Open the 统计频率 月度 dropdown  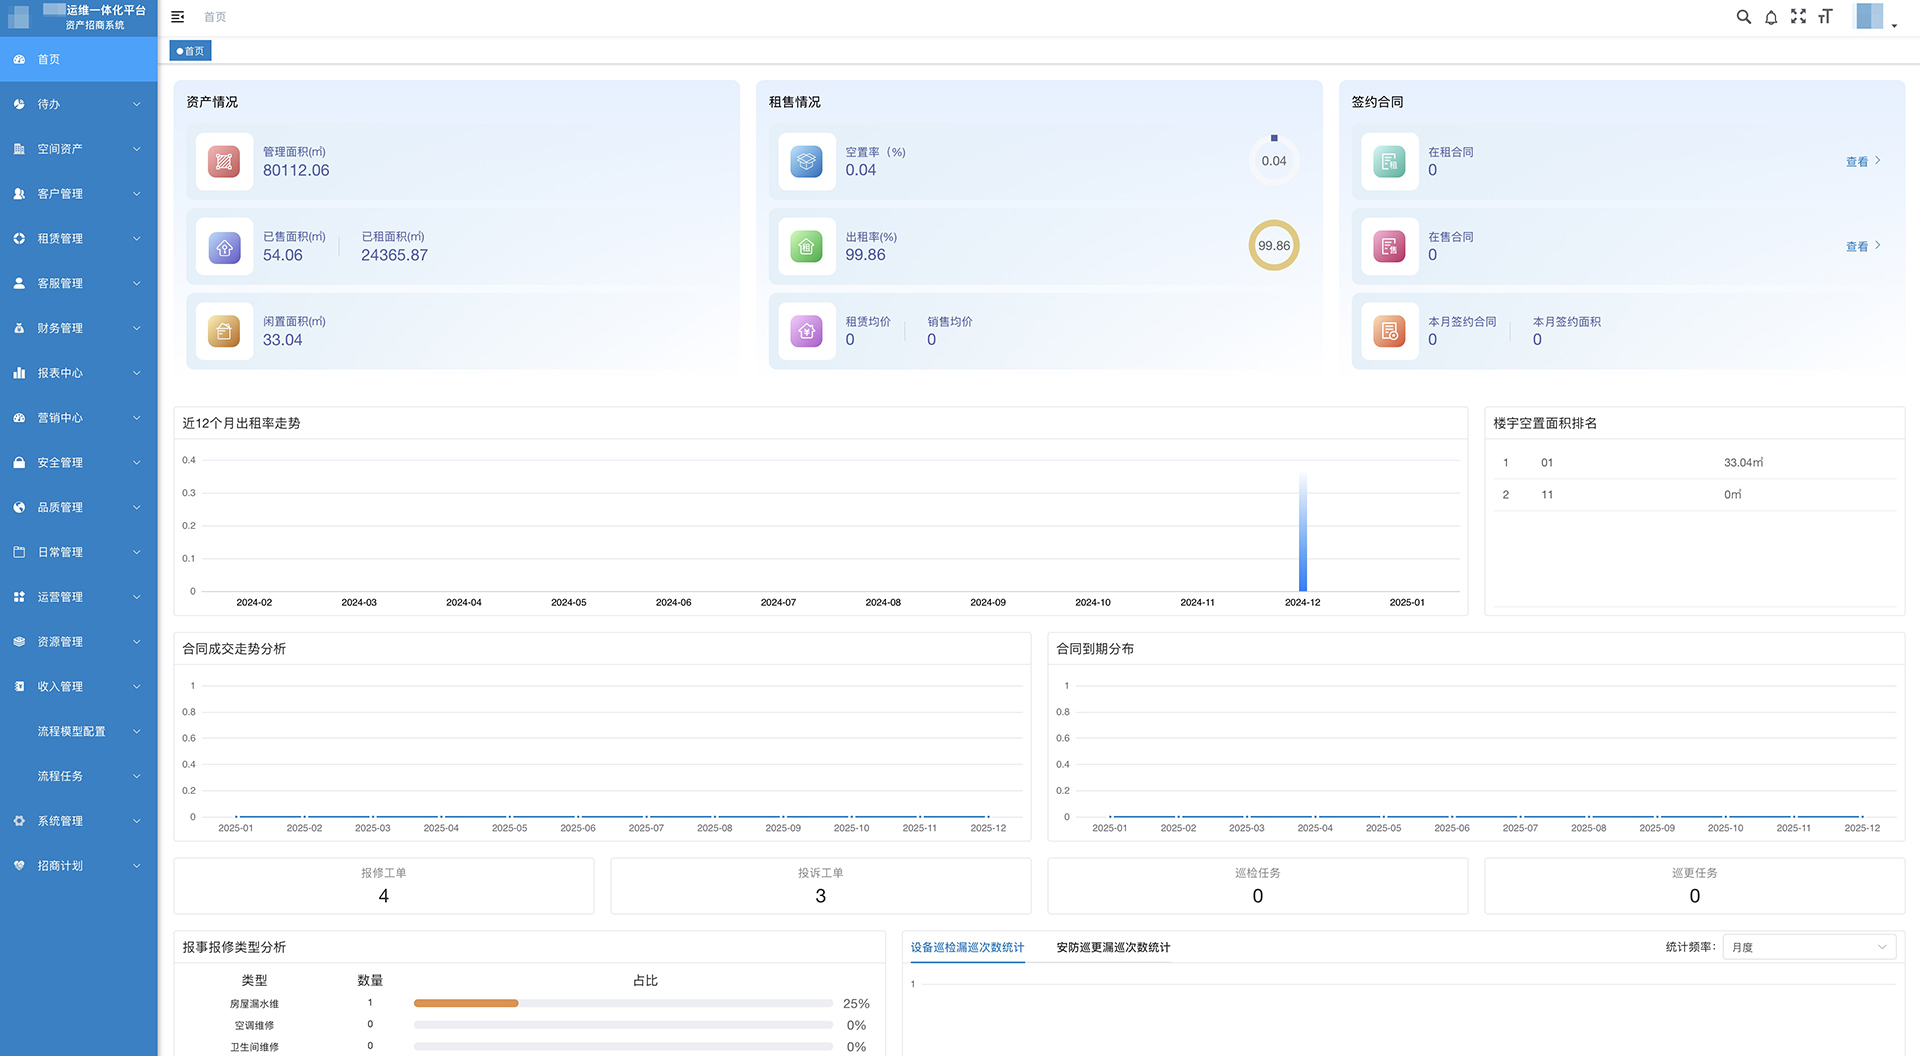[x=1808, y=947]
